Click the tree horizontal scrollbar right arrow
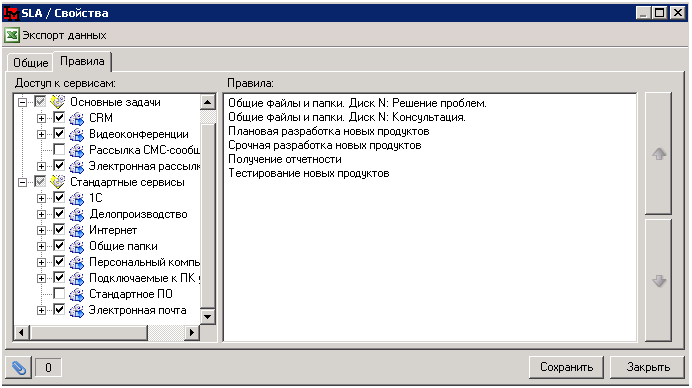The image size is (692, 388). (x=192, y=332)
